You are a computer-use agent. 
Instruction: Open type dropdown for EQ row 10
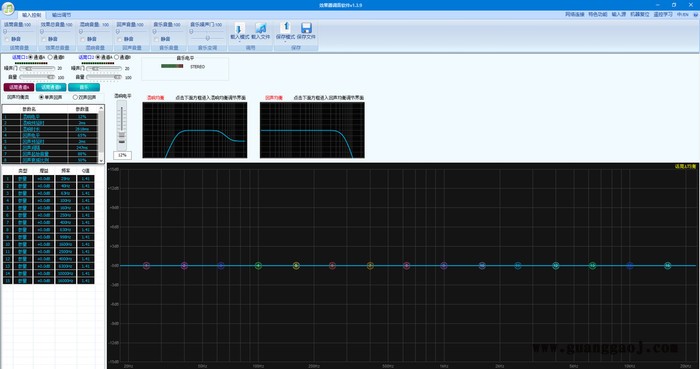(23, 245)
